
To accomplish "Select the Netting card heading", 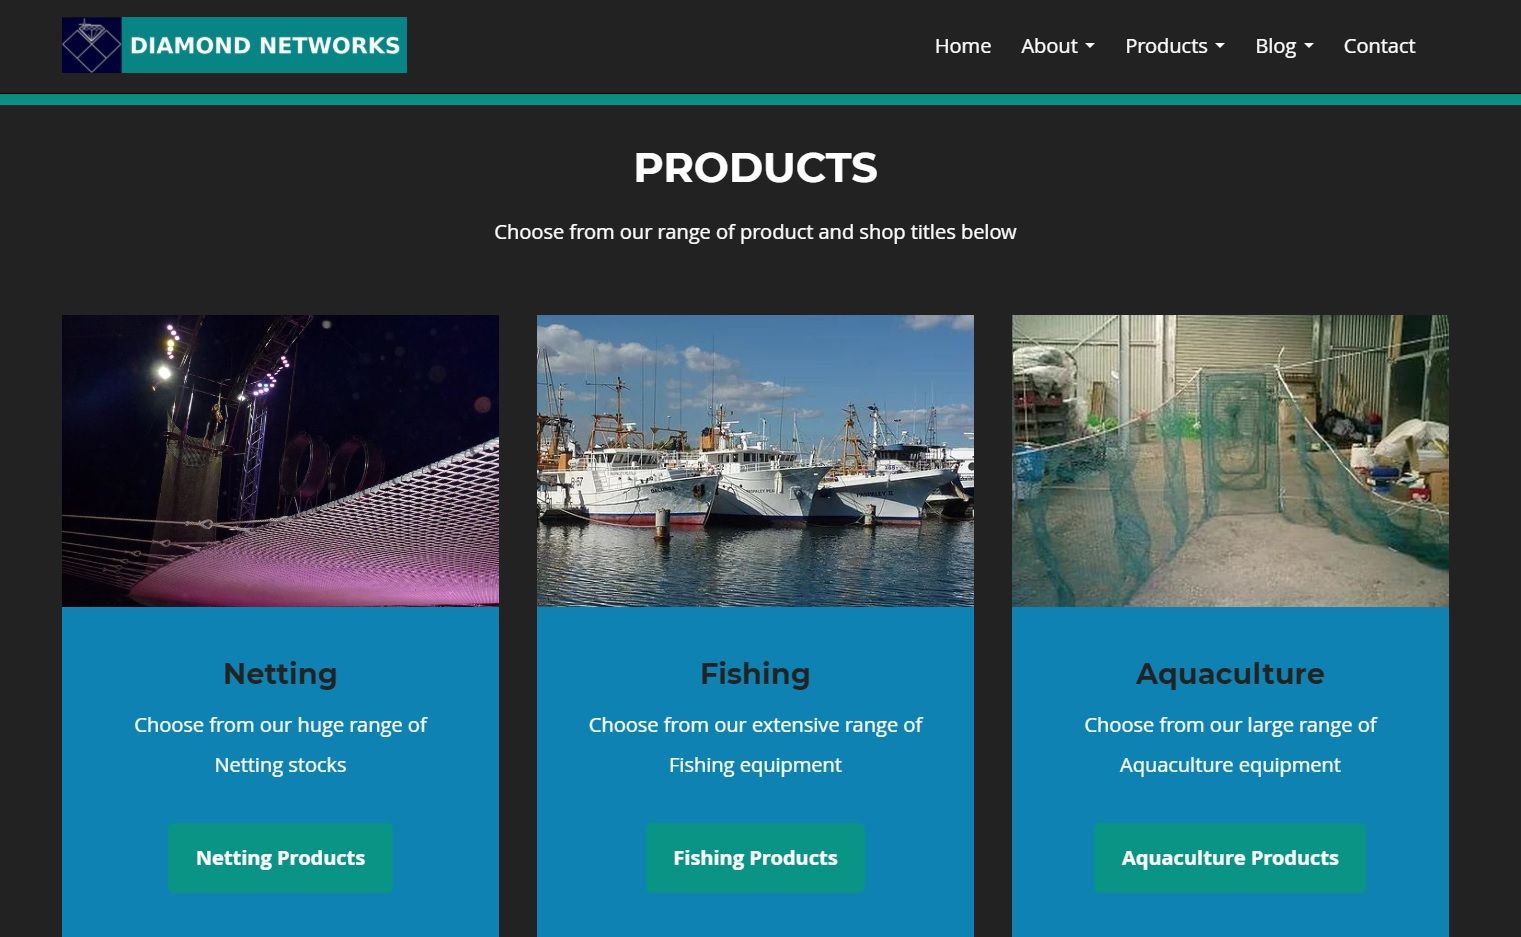I will pos(280,674).
